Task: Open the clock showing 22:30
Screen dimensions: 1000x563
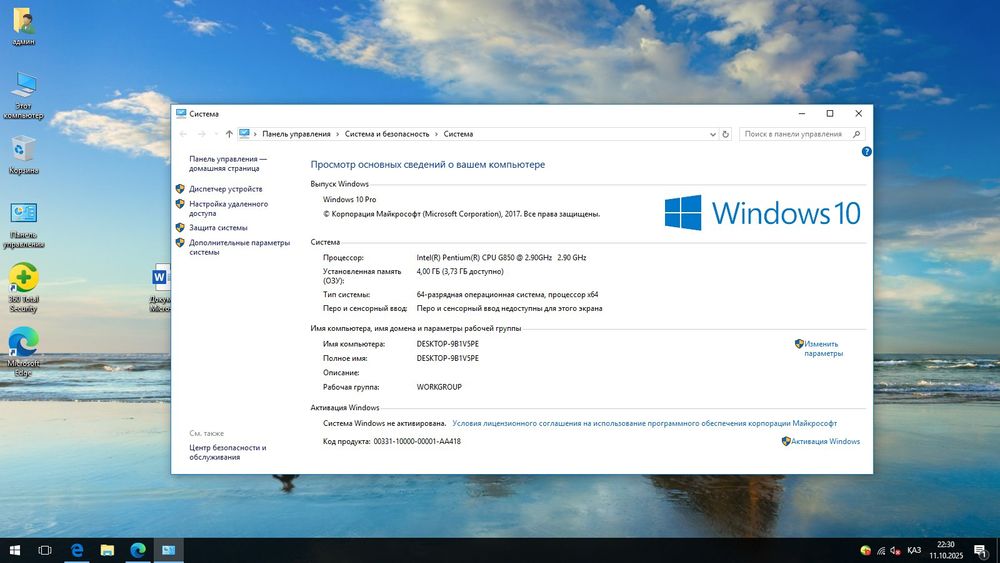Action: click(x=946, y=550)
